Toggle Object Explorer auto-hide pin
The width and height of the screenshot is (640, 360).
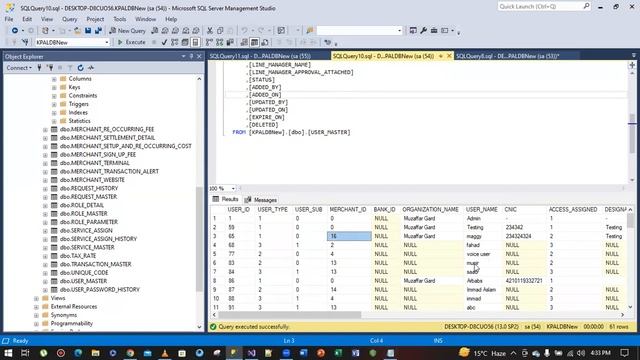[191, 56]
